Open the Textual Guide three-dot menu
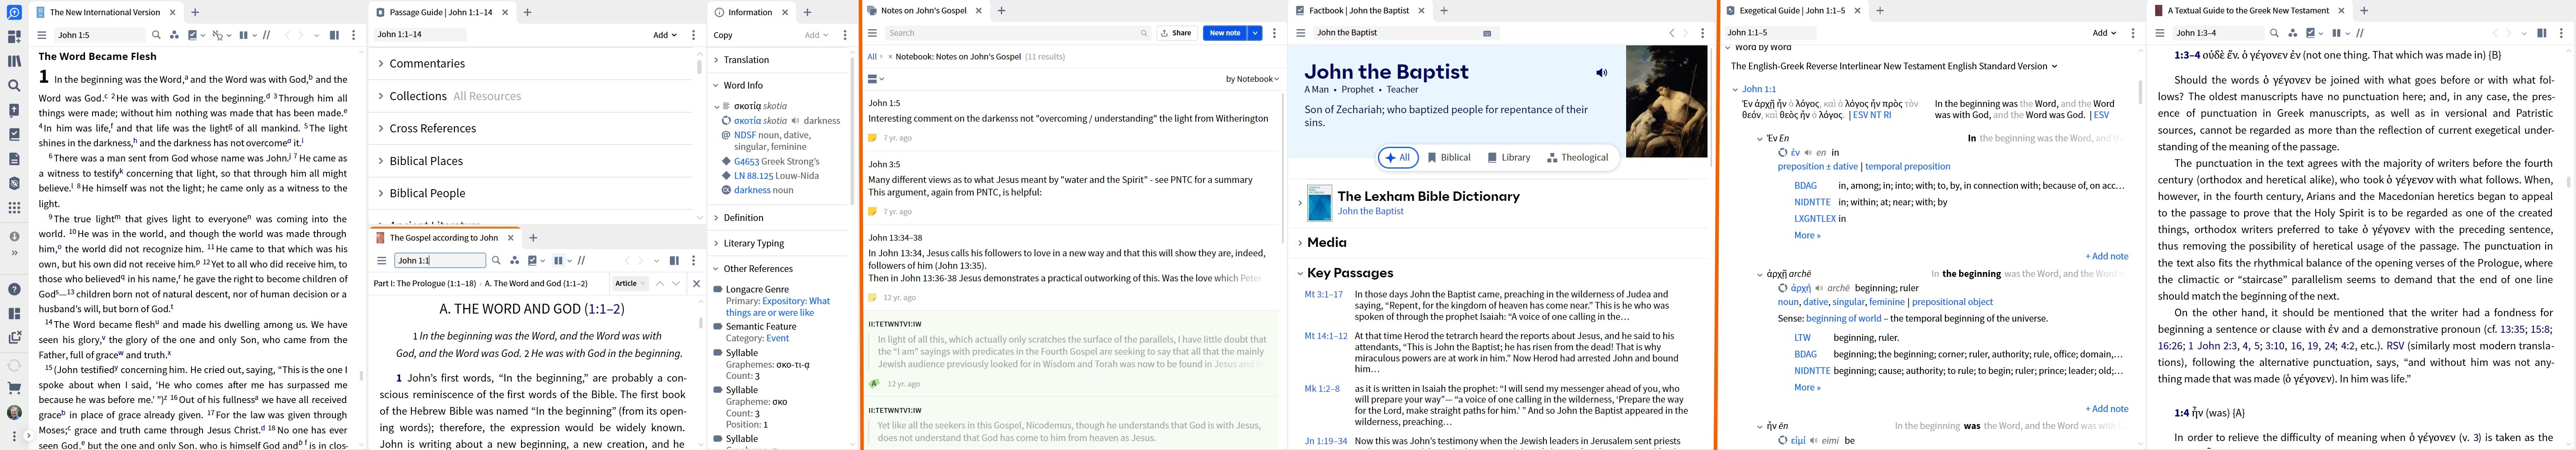Screen dimensions: 2576x450 point(2562,33)
